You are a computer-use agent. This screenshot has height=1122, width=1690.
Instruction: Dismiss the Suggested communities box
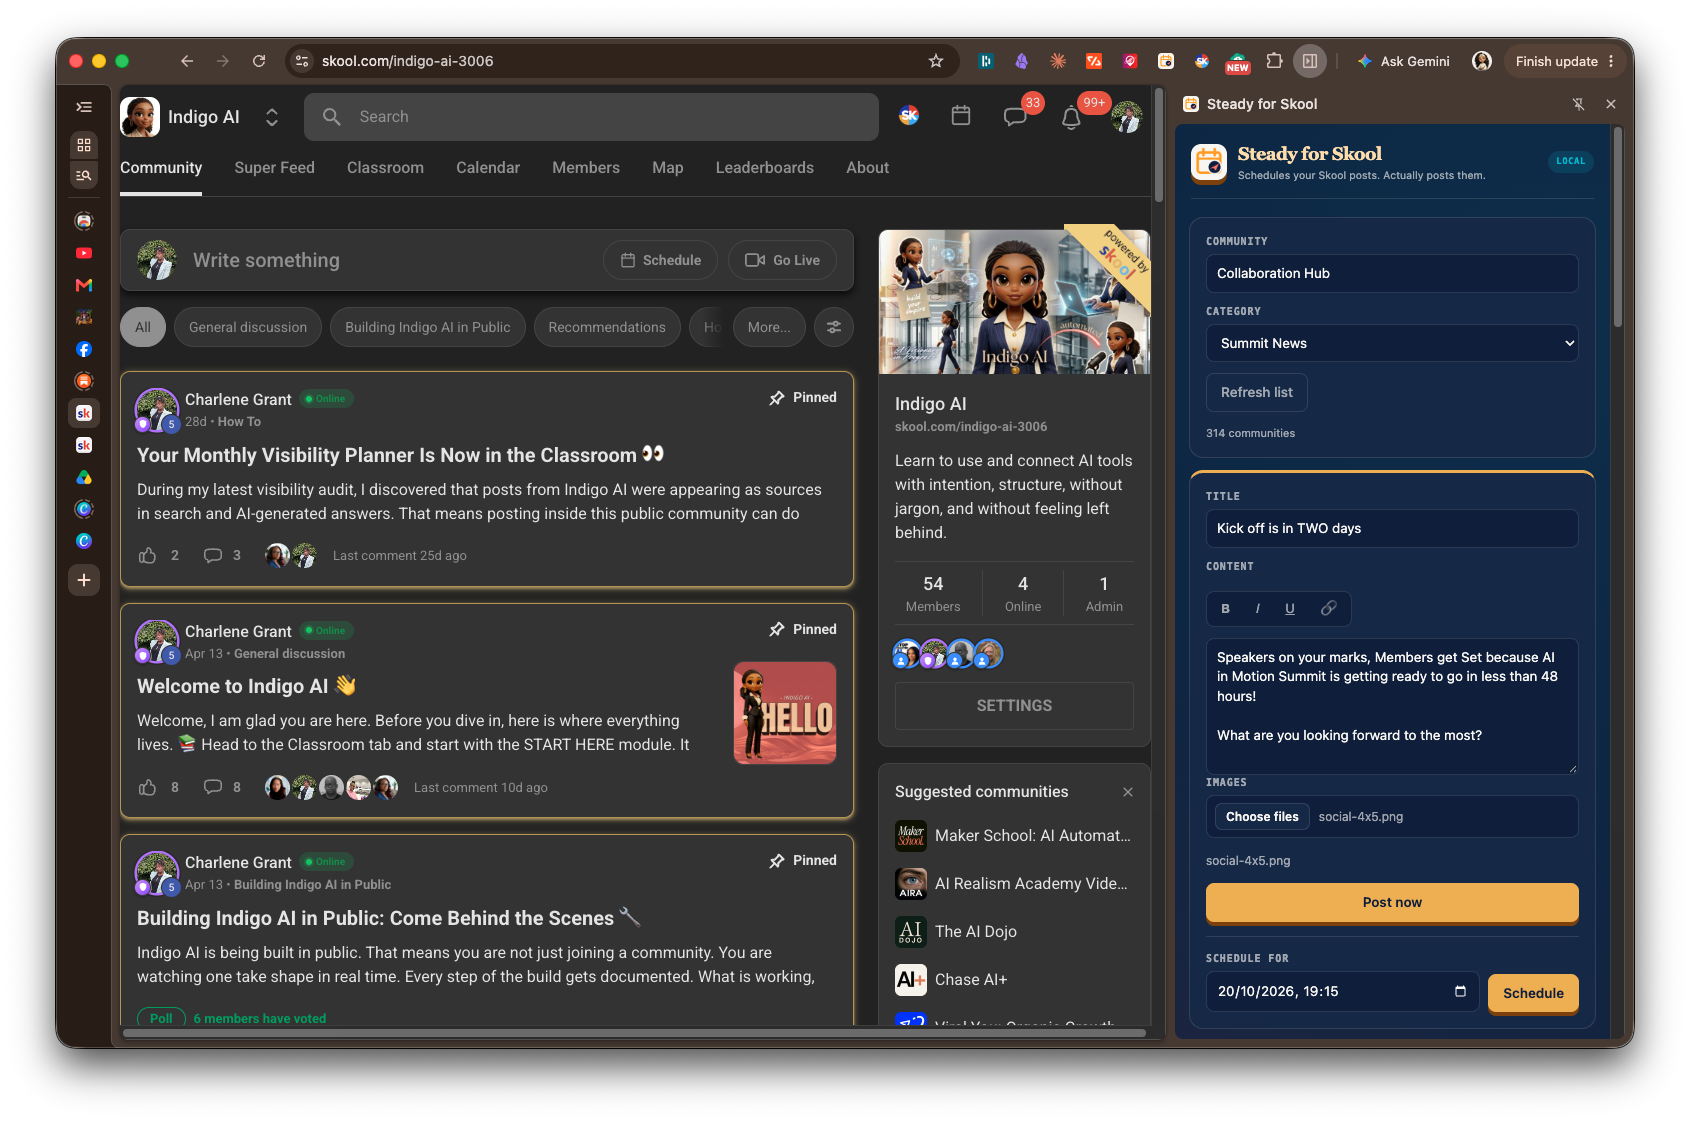[x=1128, y=792]
